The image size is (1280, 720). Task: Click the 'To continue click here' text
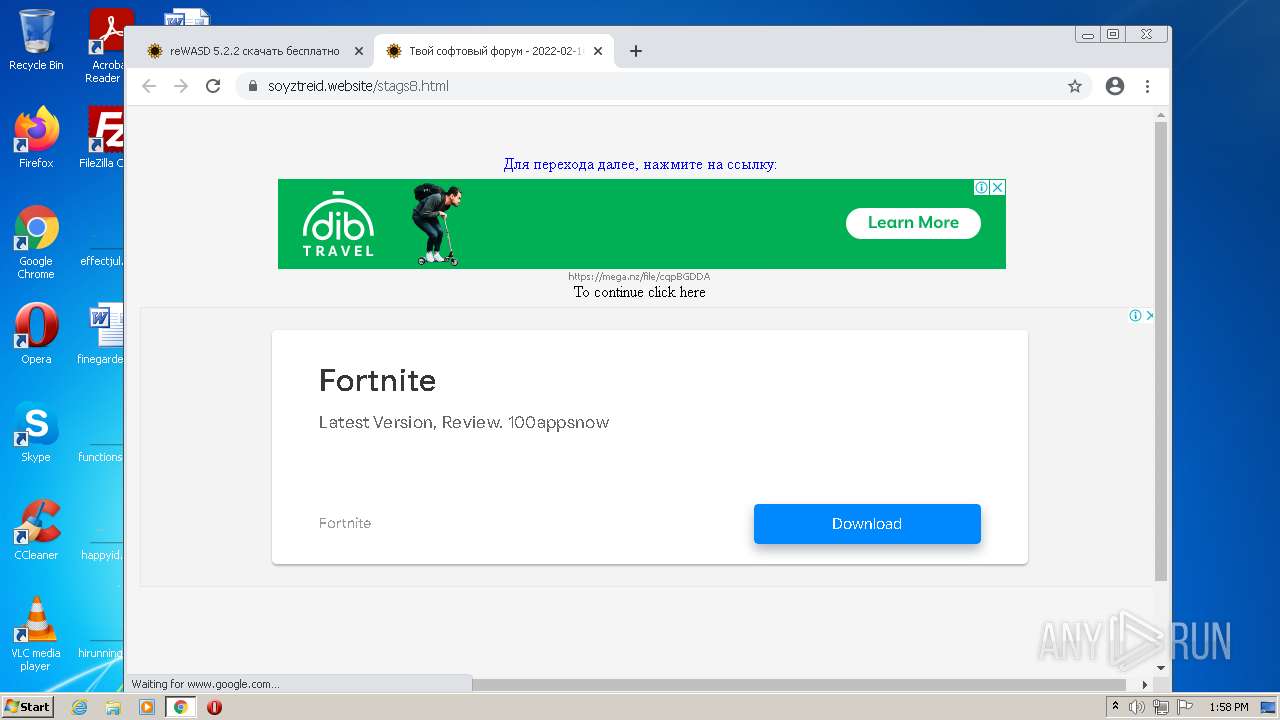click(x=640, y=292)
